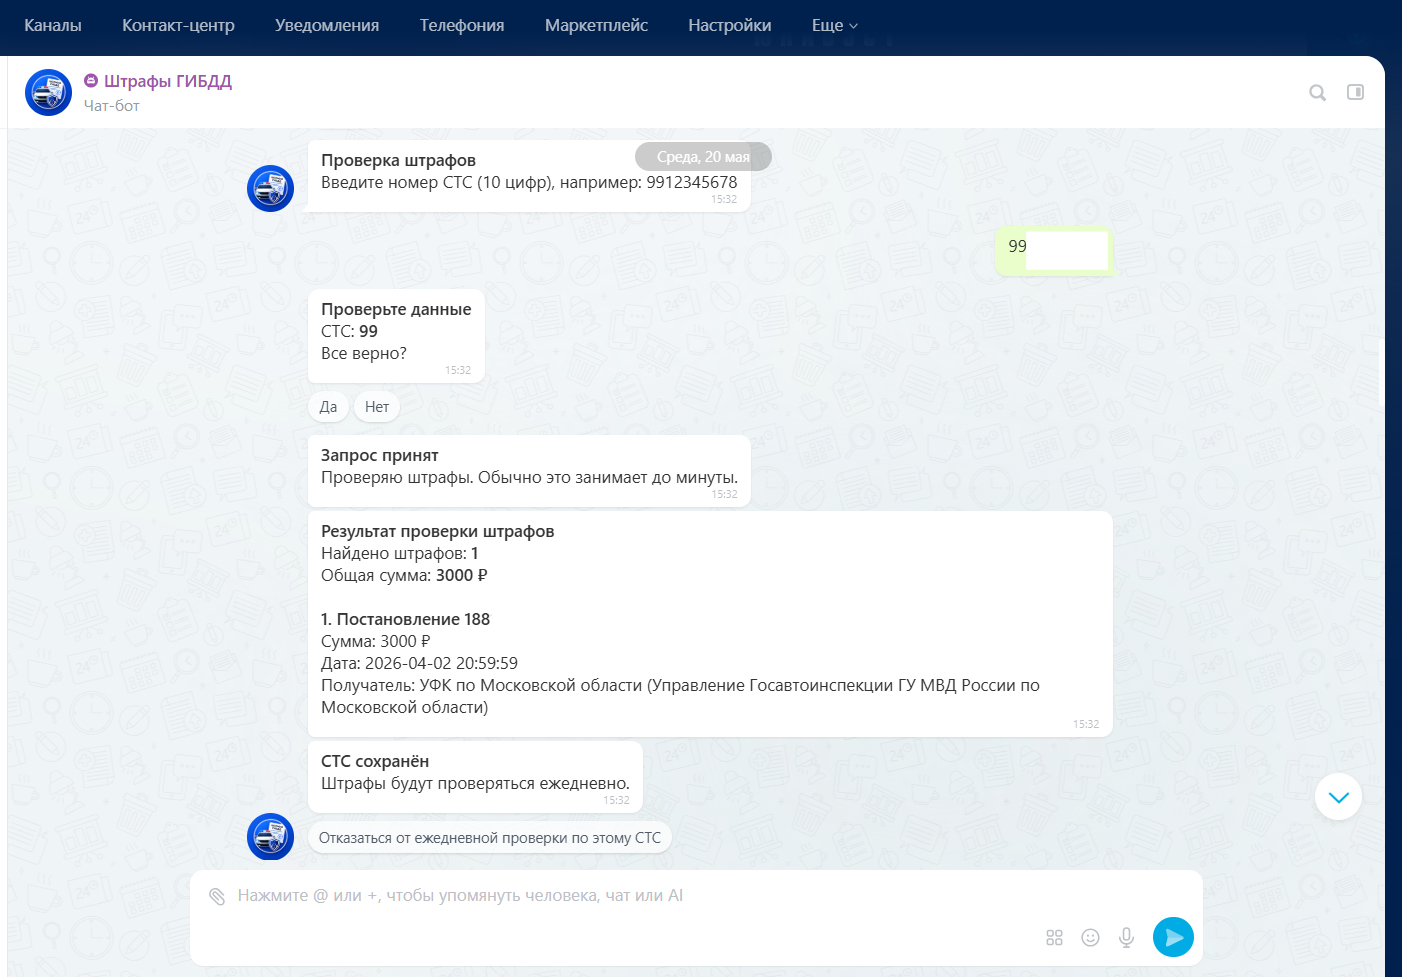Open chat search with the magnifier icon
This screenshot has height=977, width=1402.
(x=1317, y=93)
